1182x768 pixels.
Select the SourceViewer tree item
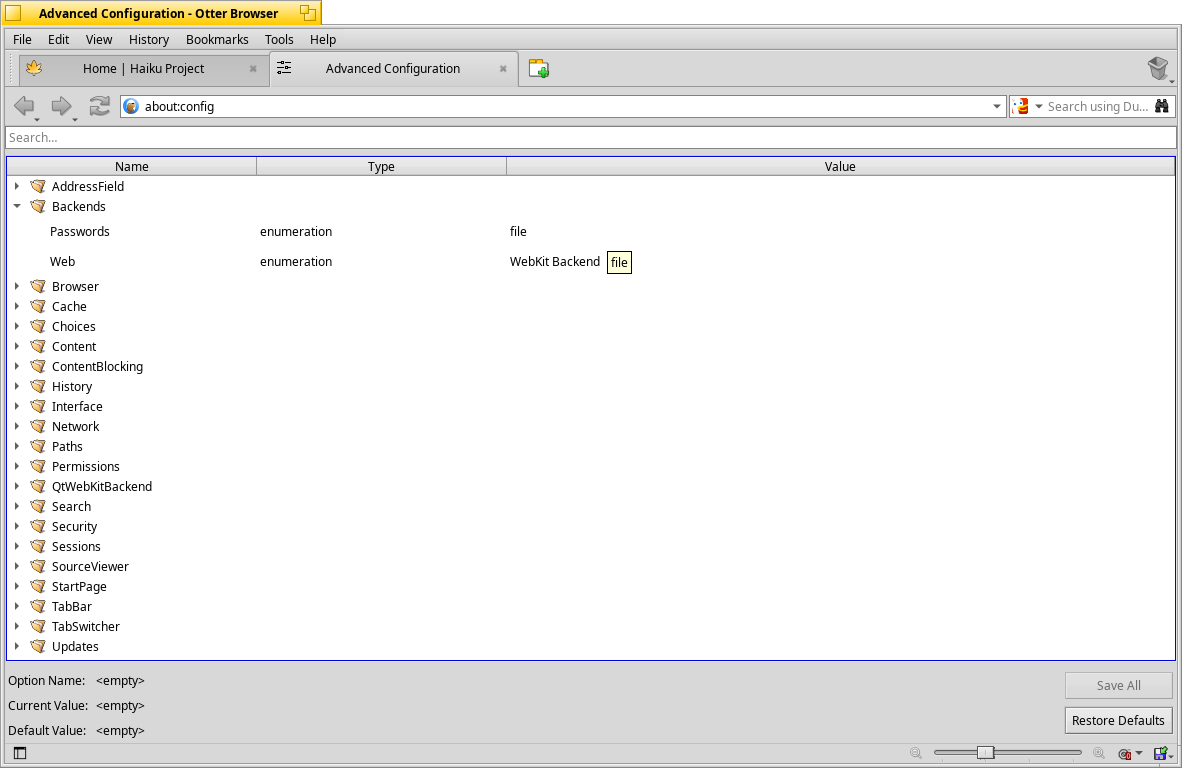(x=90, y=566)
